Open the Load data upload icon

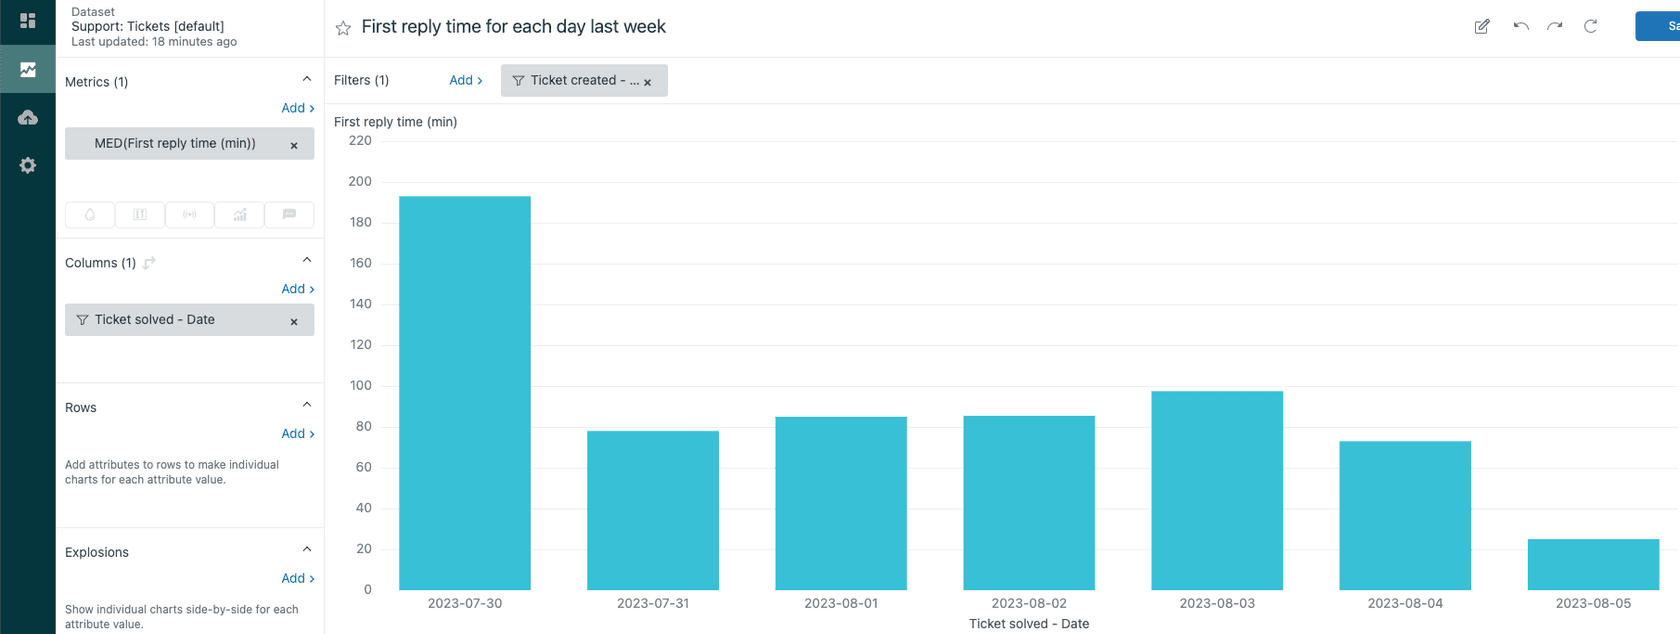(x=27, y=117)
